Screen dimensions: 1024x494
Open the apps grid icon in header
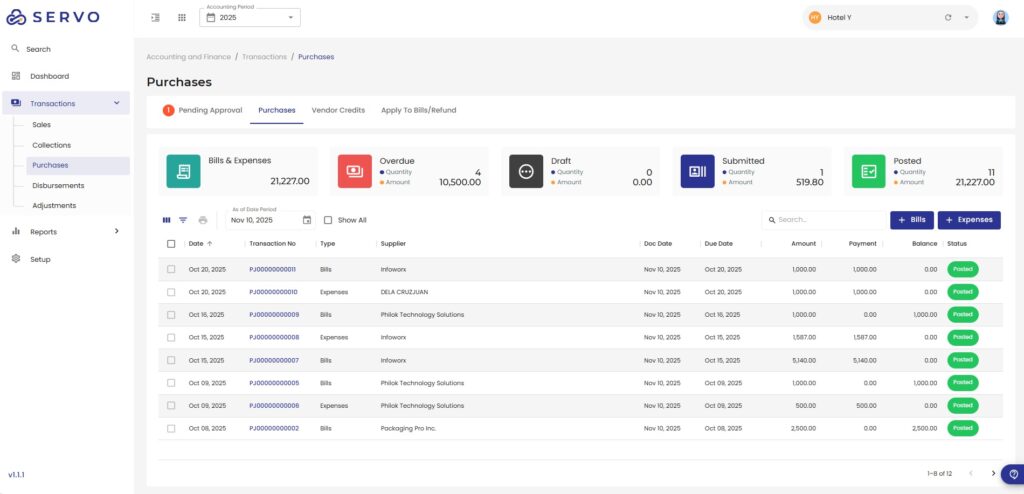(x=182, y=17)
